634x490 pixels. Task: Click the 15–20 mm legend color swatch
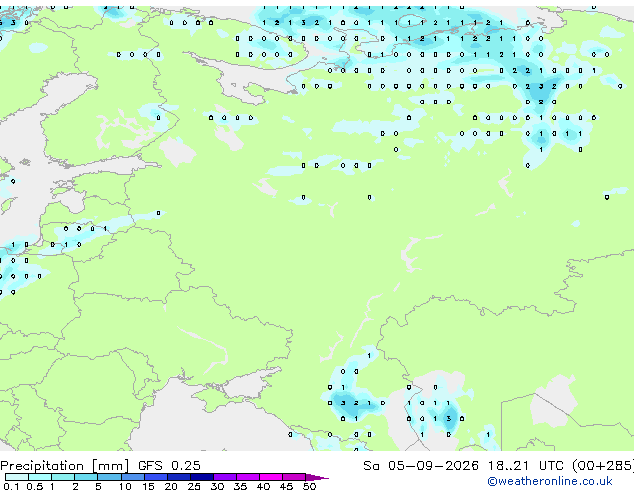pyautogui.click(x=156, y=477)
